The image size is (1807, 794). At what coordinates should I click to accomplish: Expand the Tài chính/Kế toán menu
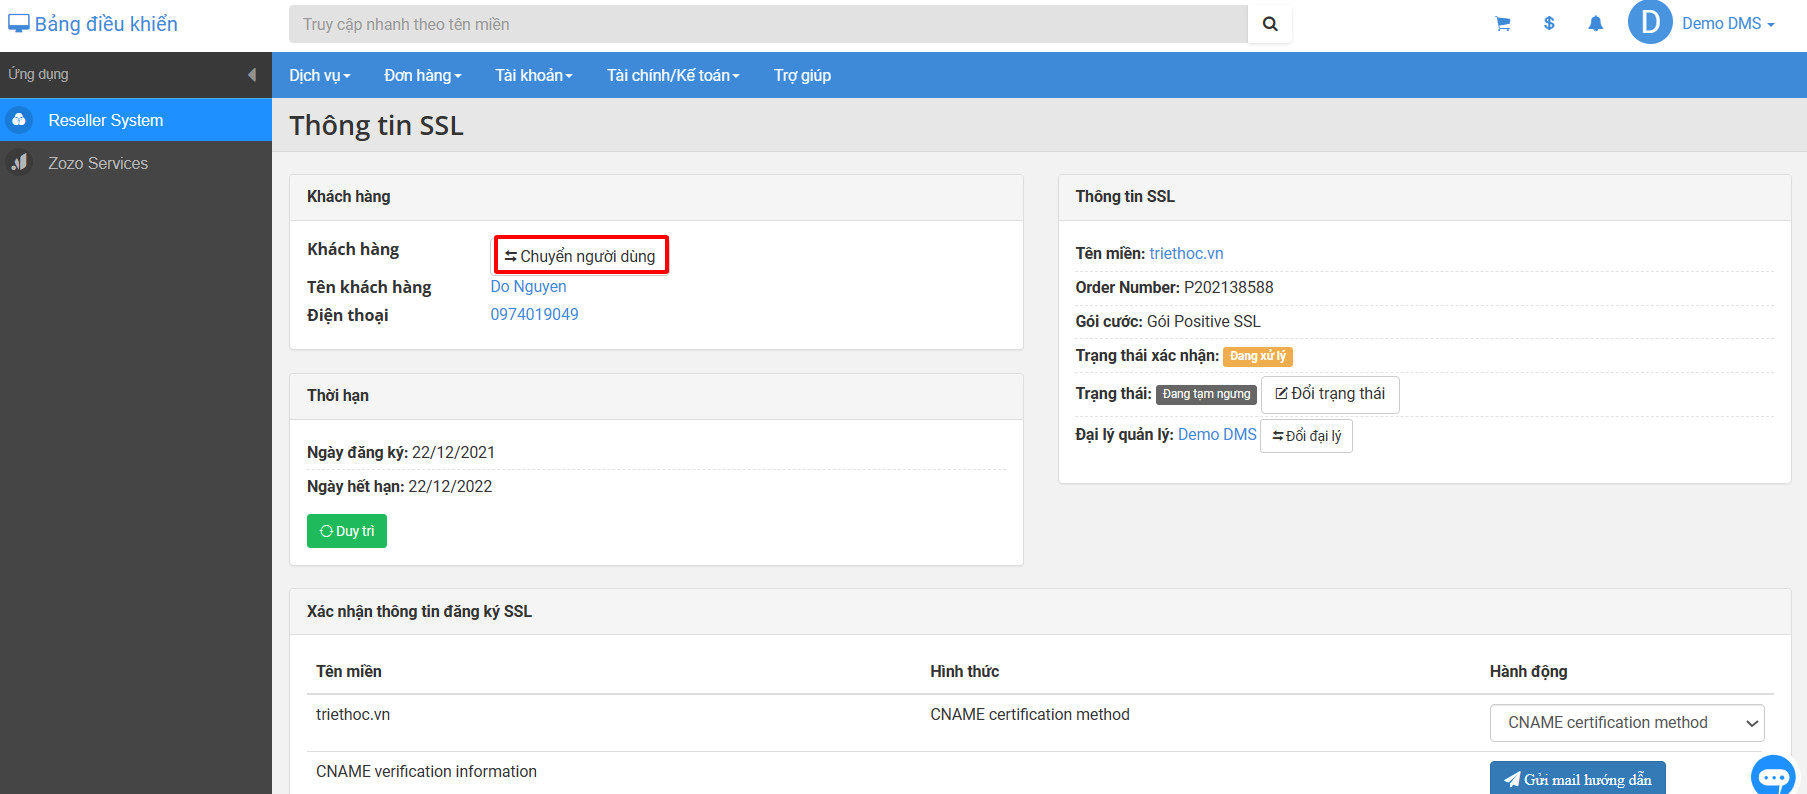[673, 75]
